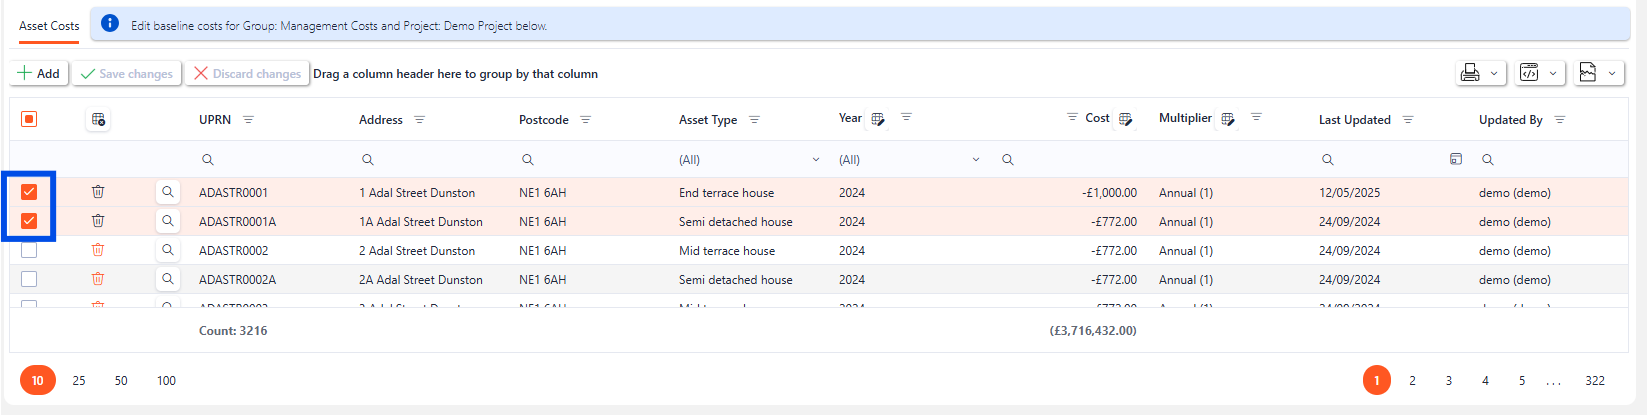This screenshot has height=415, width=1647.
Task: Open the Year (All) filter dropdown
Action: pos(975,160)
